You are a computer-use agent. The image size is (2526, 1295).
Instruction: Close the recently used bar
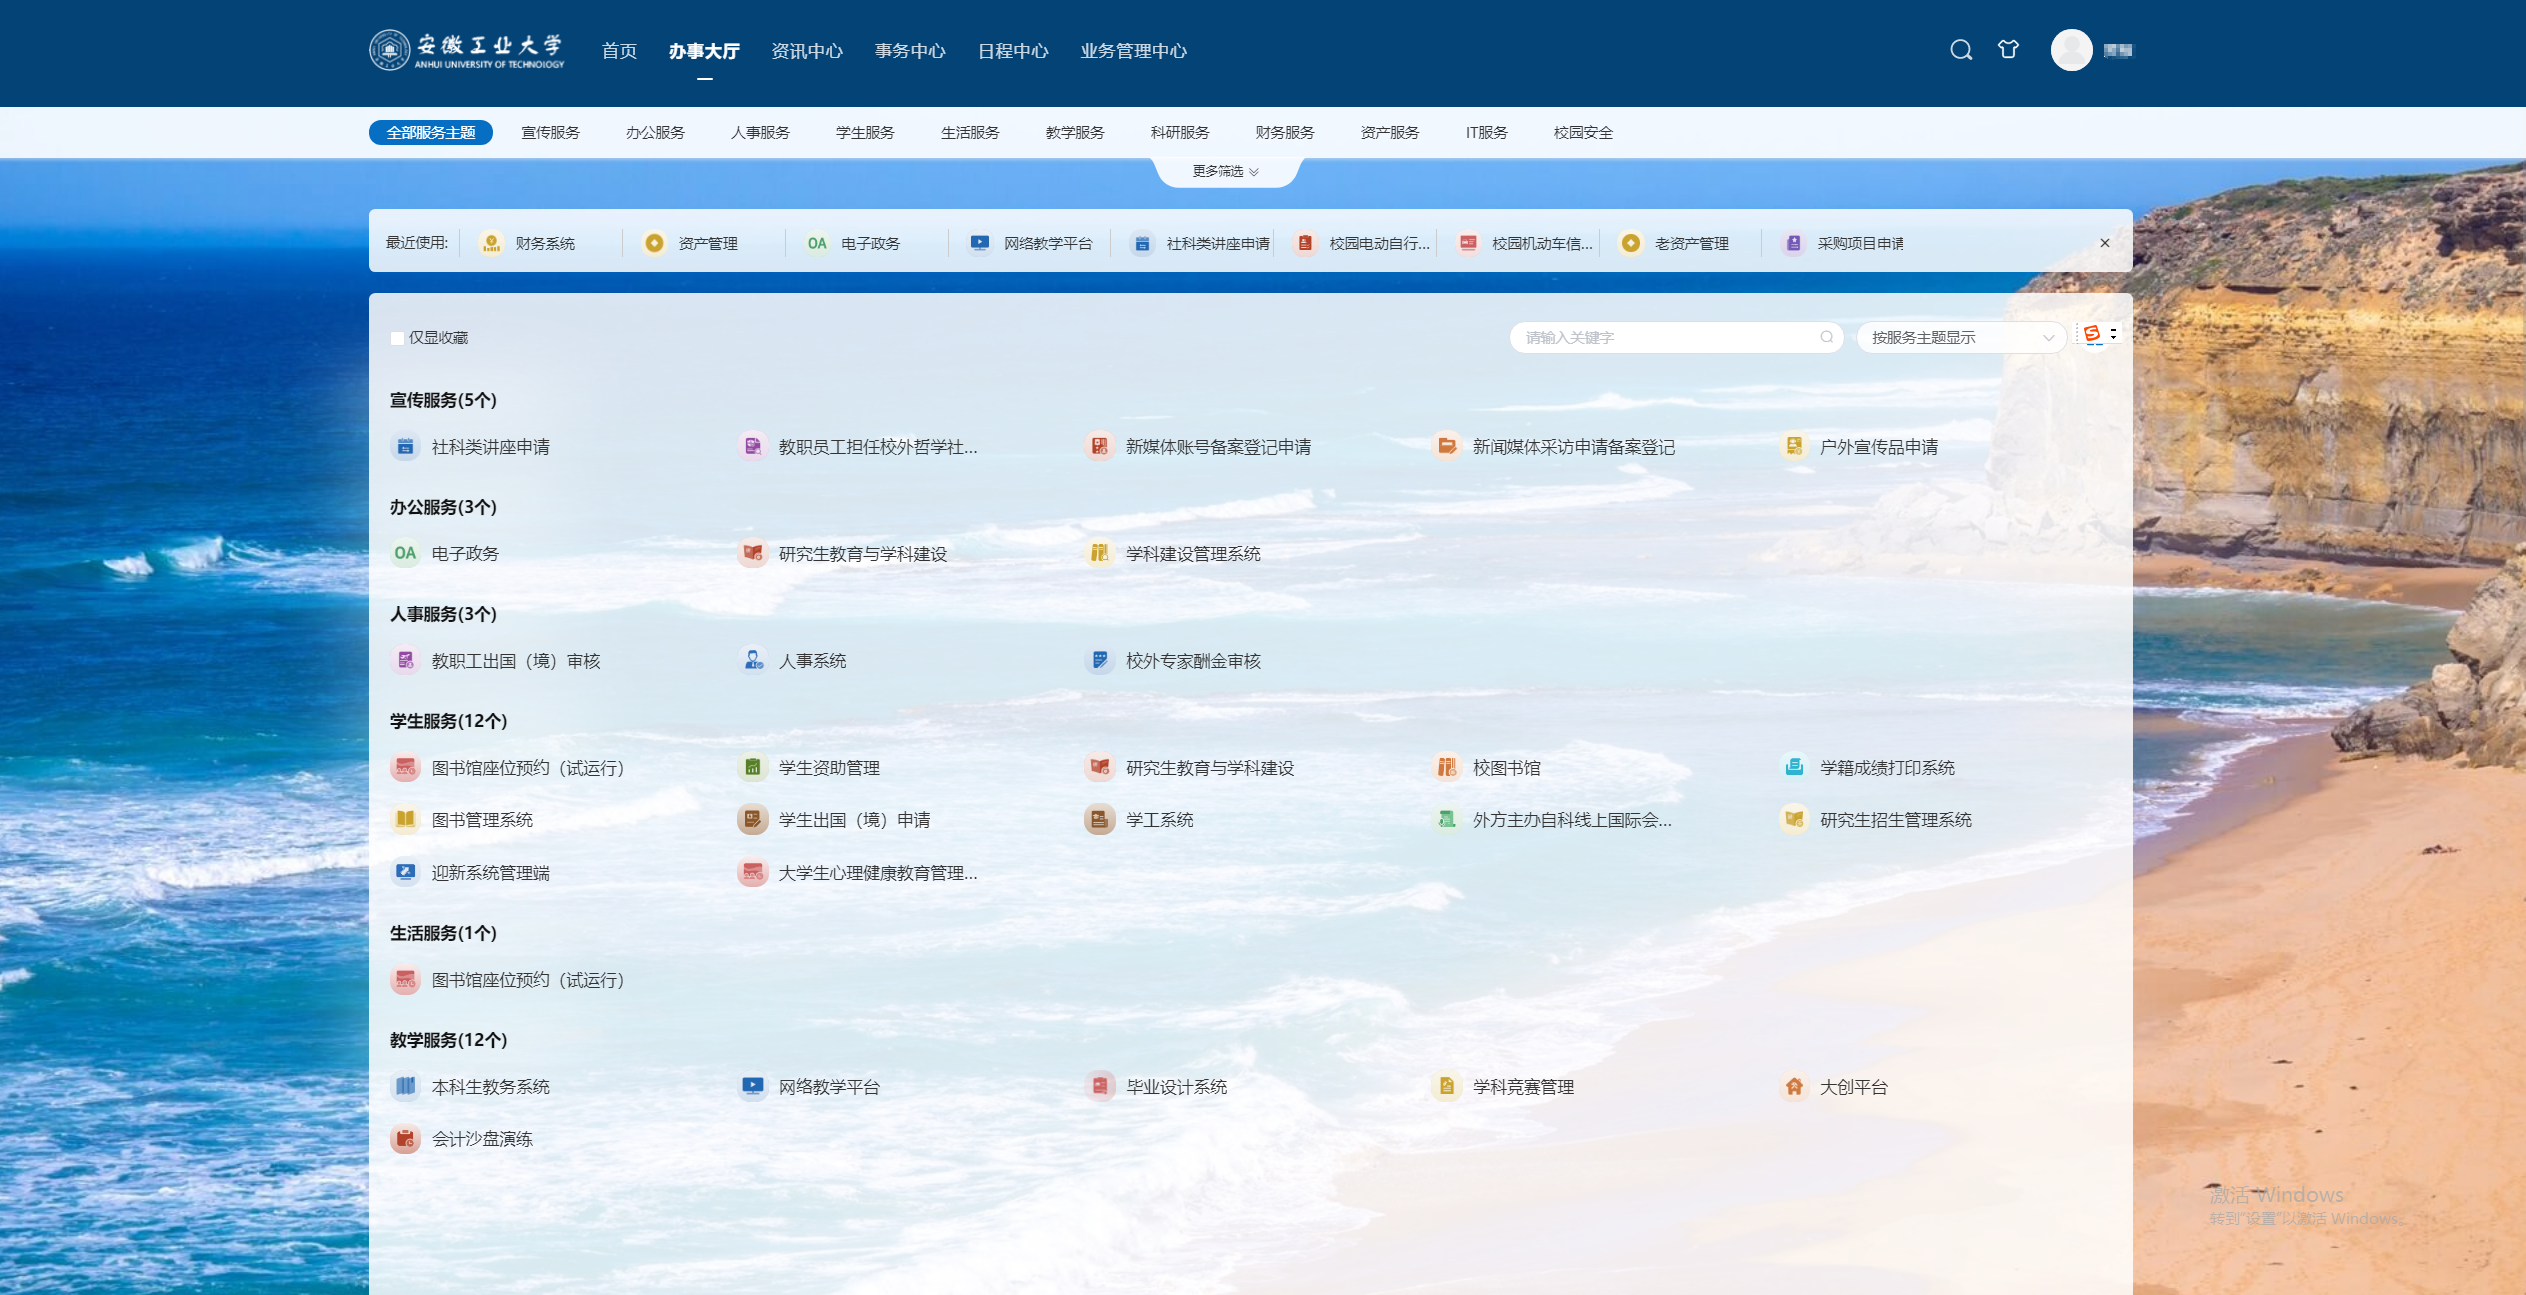(x=2105, y=243)
